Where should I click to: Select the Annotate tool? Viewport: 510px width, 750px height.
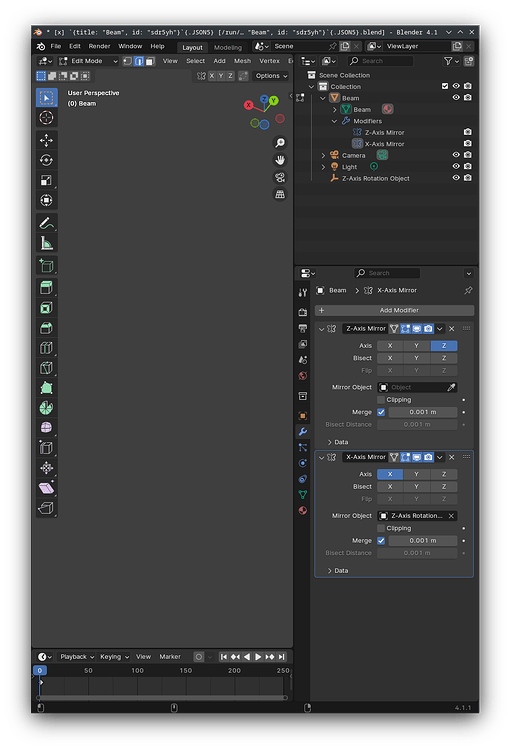point(46,223)
